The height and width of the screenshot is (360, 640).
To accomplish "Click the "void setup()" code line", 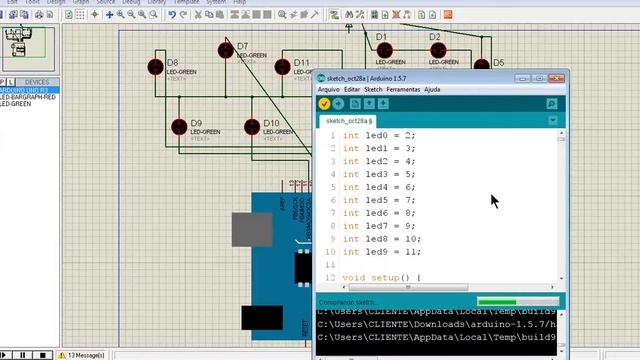I will [x=381, y=278].
